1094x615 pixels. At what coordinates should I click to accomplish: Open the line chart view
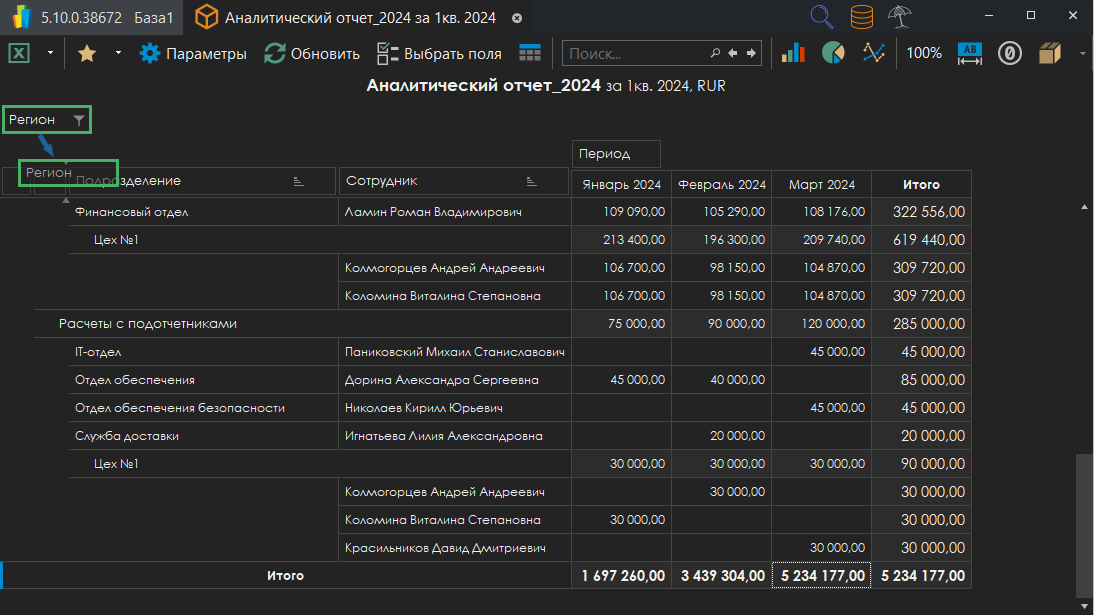(874, 54)
